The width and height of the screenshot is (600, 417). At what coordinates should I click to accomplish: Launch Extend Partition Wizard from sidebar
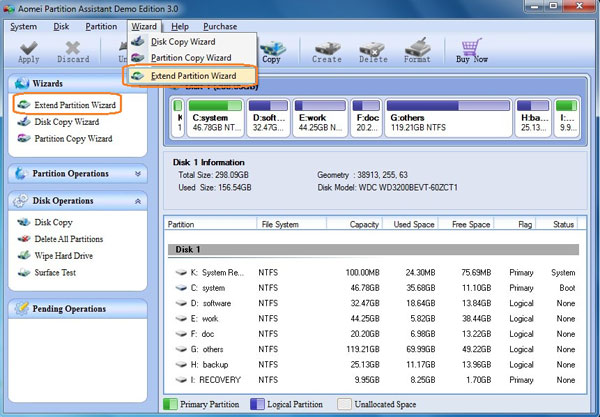tap(75, 105)
